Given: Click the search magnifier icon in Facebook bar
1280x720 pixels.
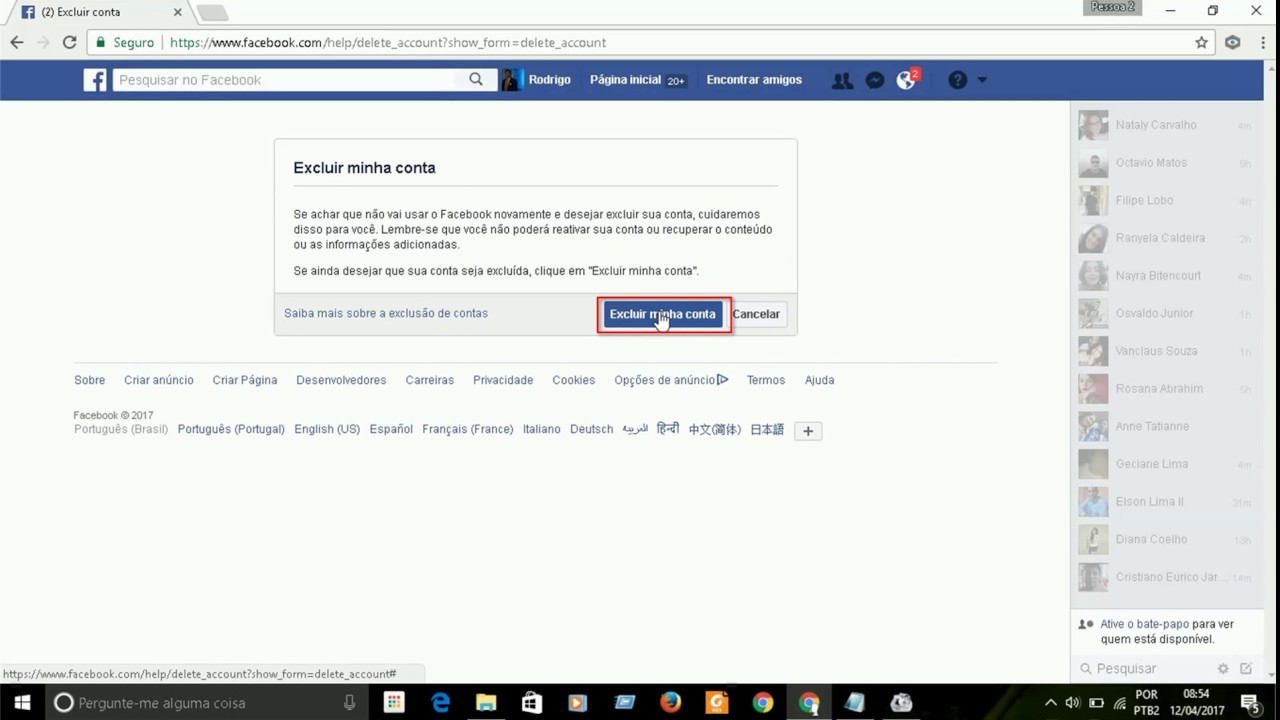Looking at the screenshot, I should click(476, 80).
